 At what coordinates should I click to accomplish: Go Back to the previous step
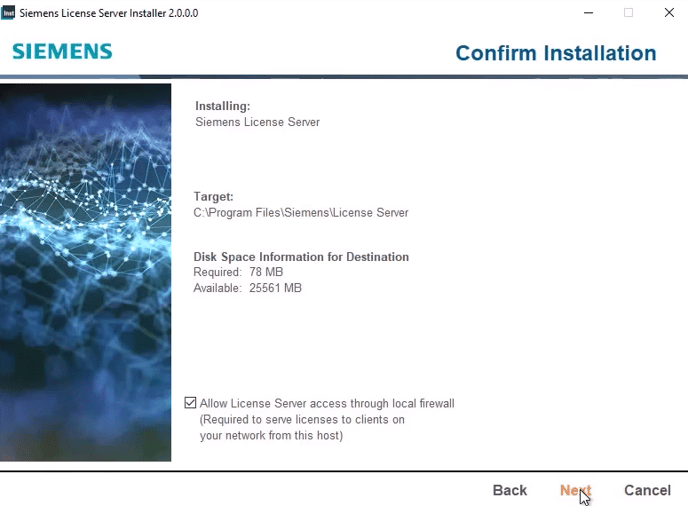click(509, 490)
